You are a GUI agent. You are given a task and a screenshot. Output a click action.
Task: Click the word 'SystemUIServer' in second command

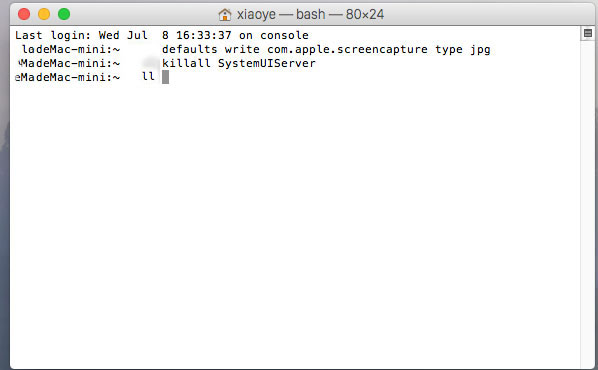tap(267, 63)
